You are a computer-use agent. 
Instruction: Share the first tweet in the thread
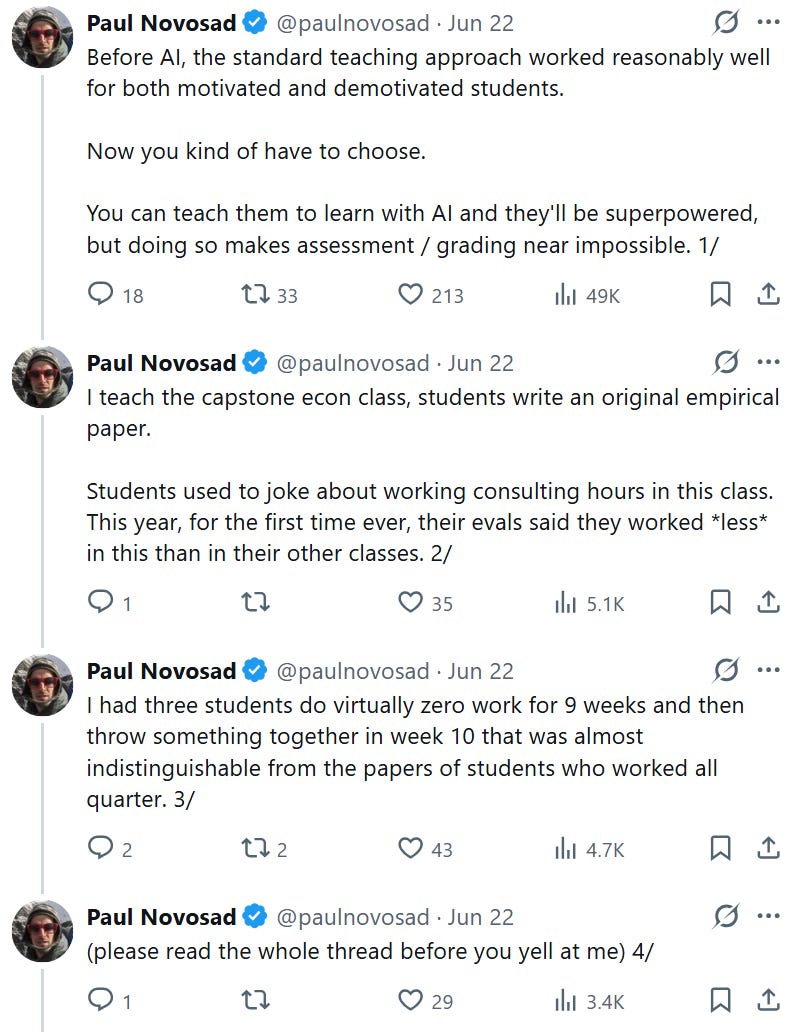(x=768, y=294)
